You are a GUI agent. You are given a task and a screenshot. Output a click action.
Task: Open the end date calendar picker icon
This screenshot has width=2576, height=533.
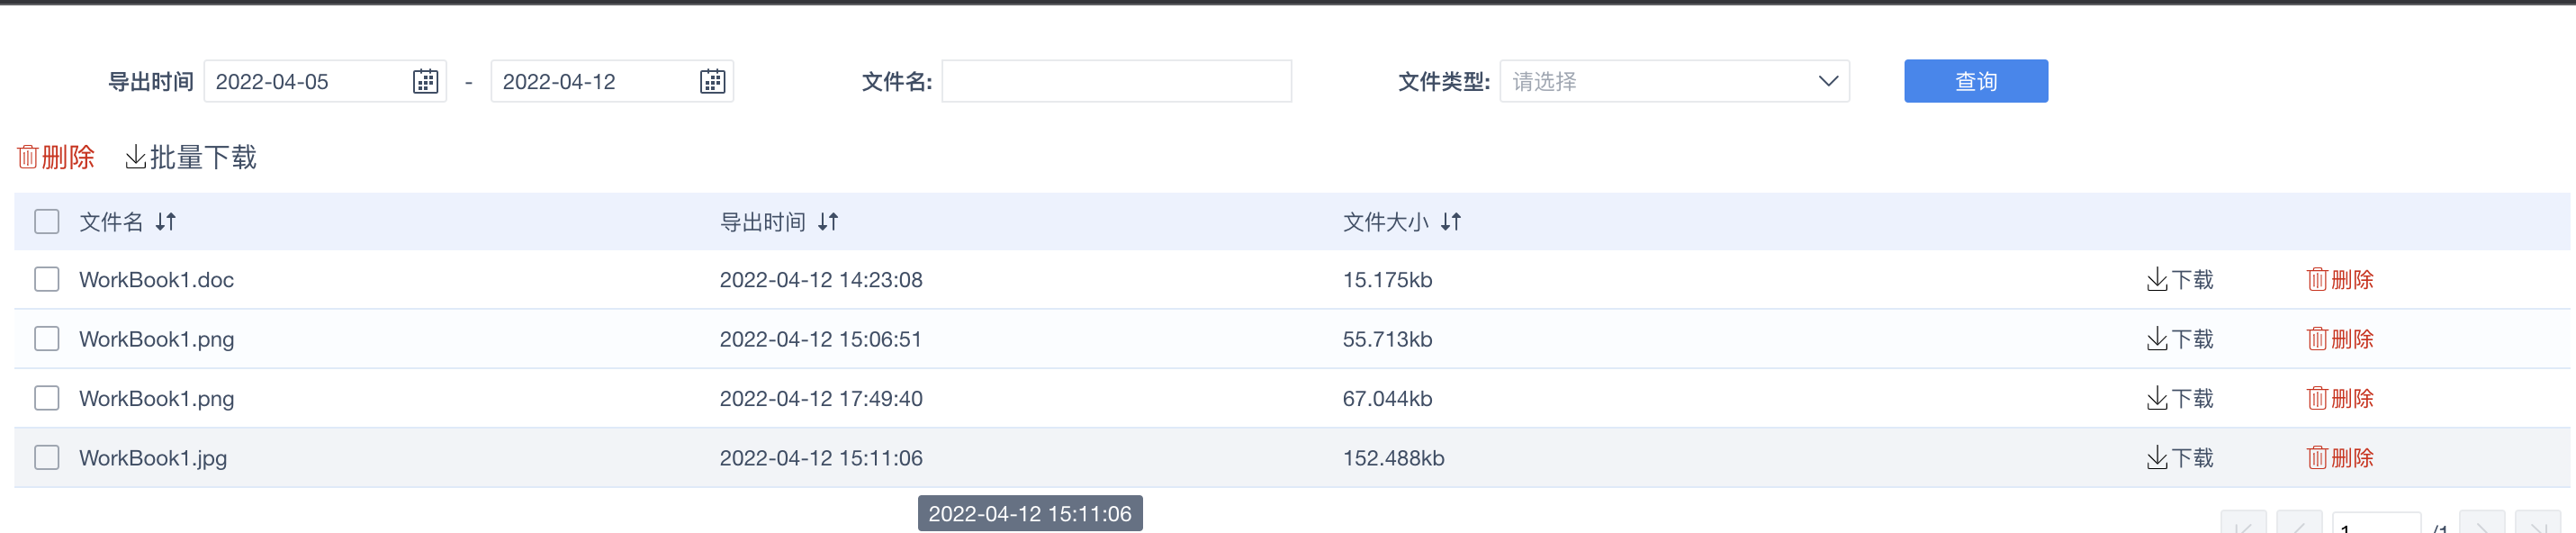[x=712, y=81]
